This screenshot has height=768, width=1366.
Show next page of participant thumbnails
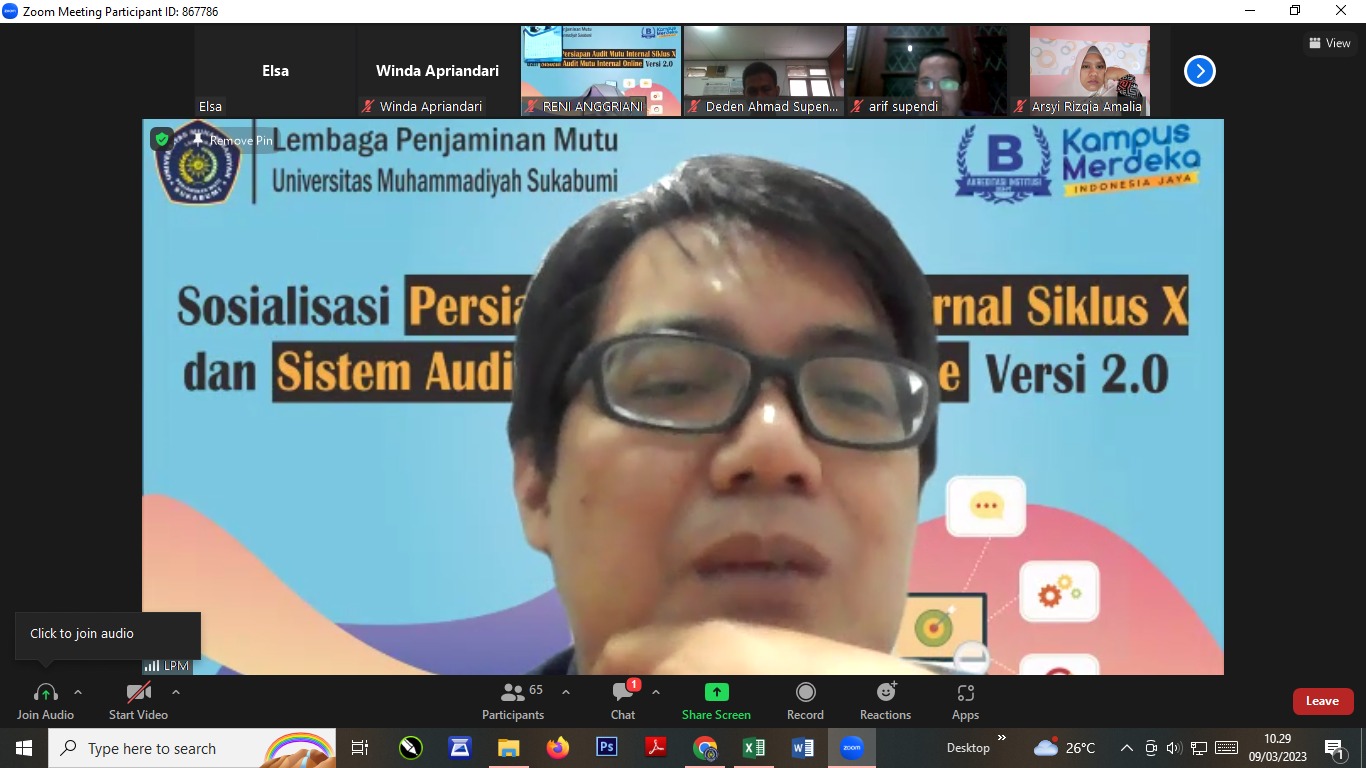tap(1199, 71)
